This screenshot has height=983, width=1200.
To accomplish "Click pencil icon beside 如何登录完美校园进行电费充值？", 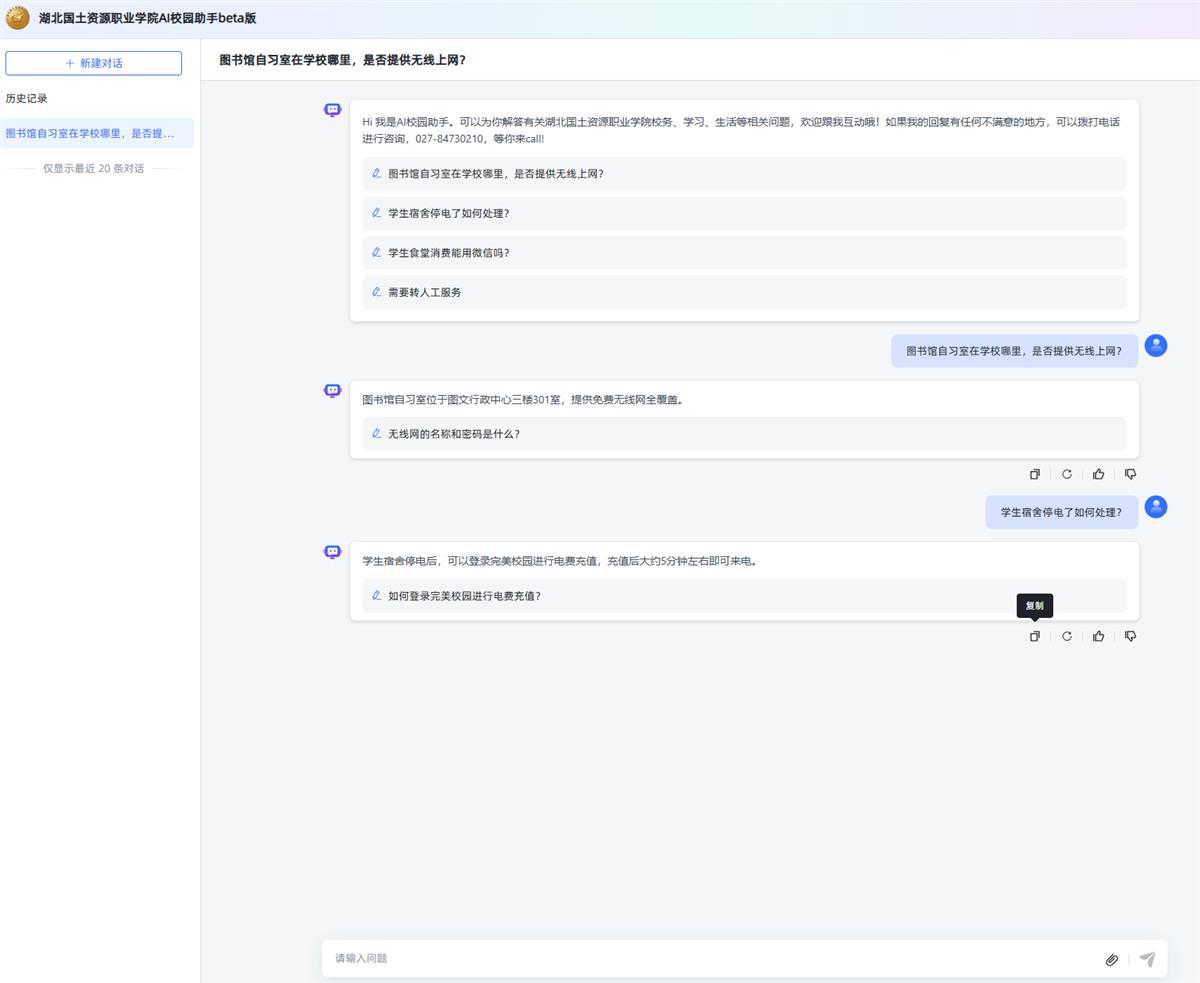I will [x=377, y=596].
